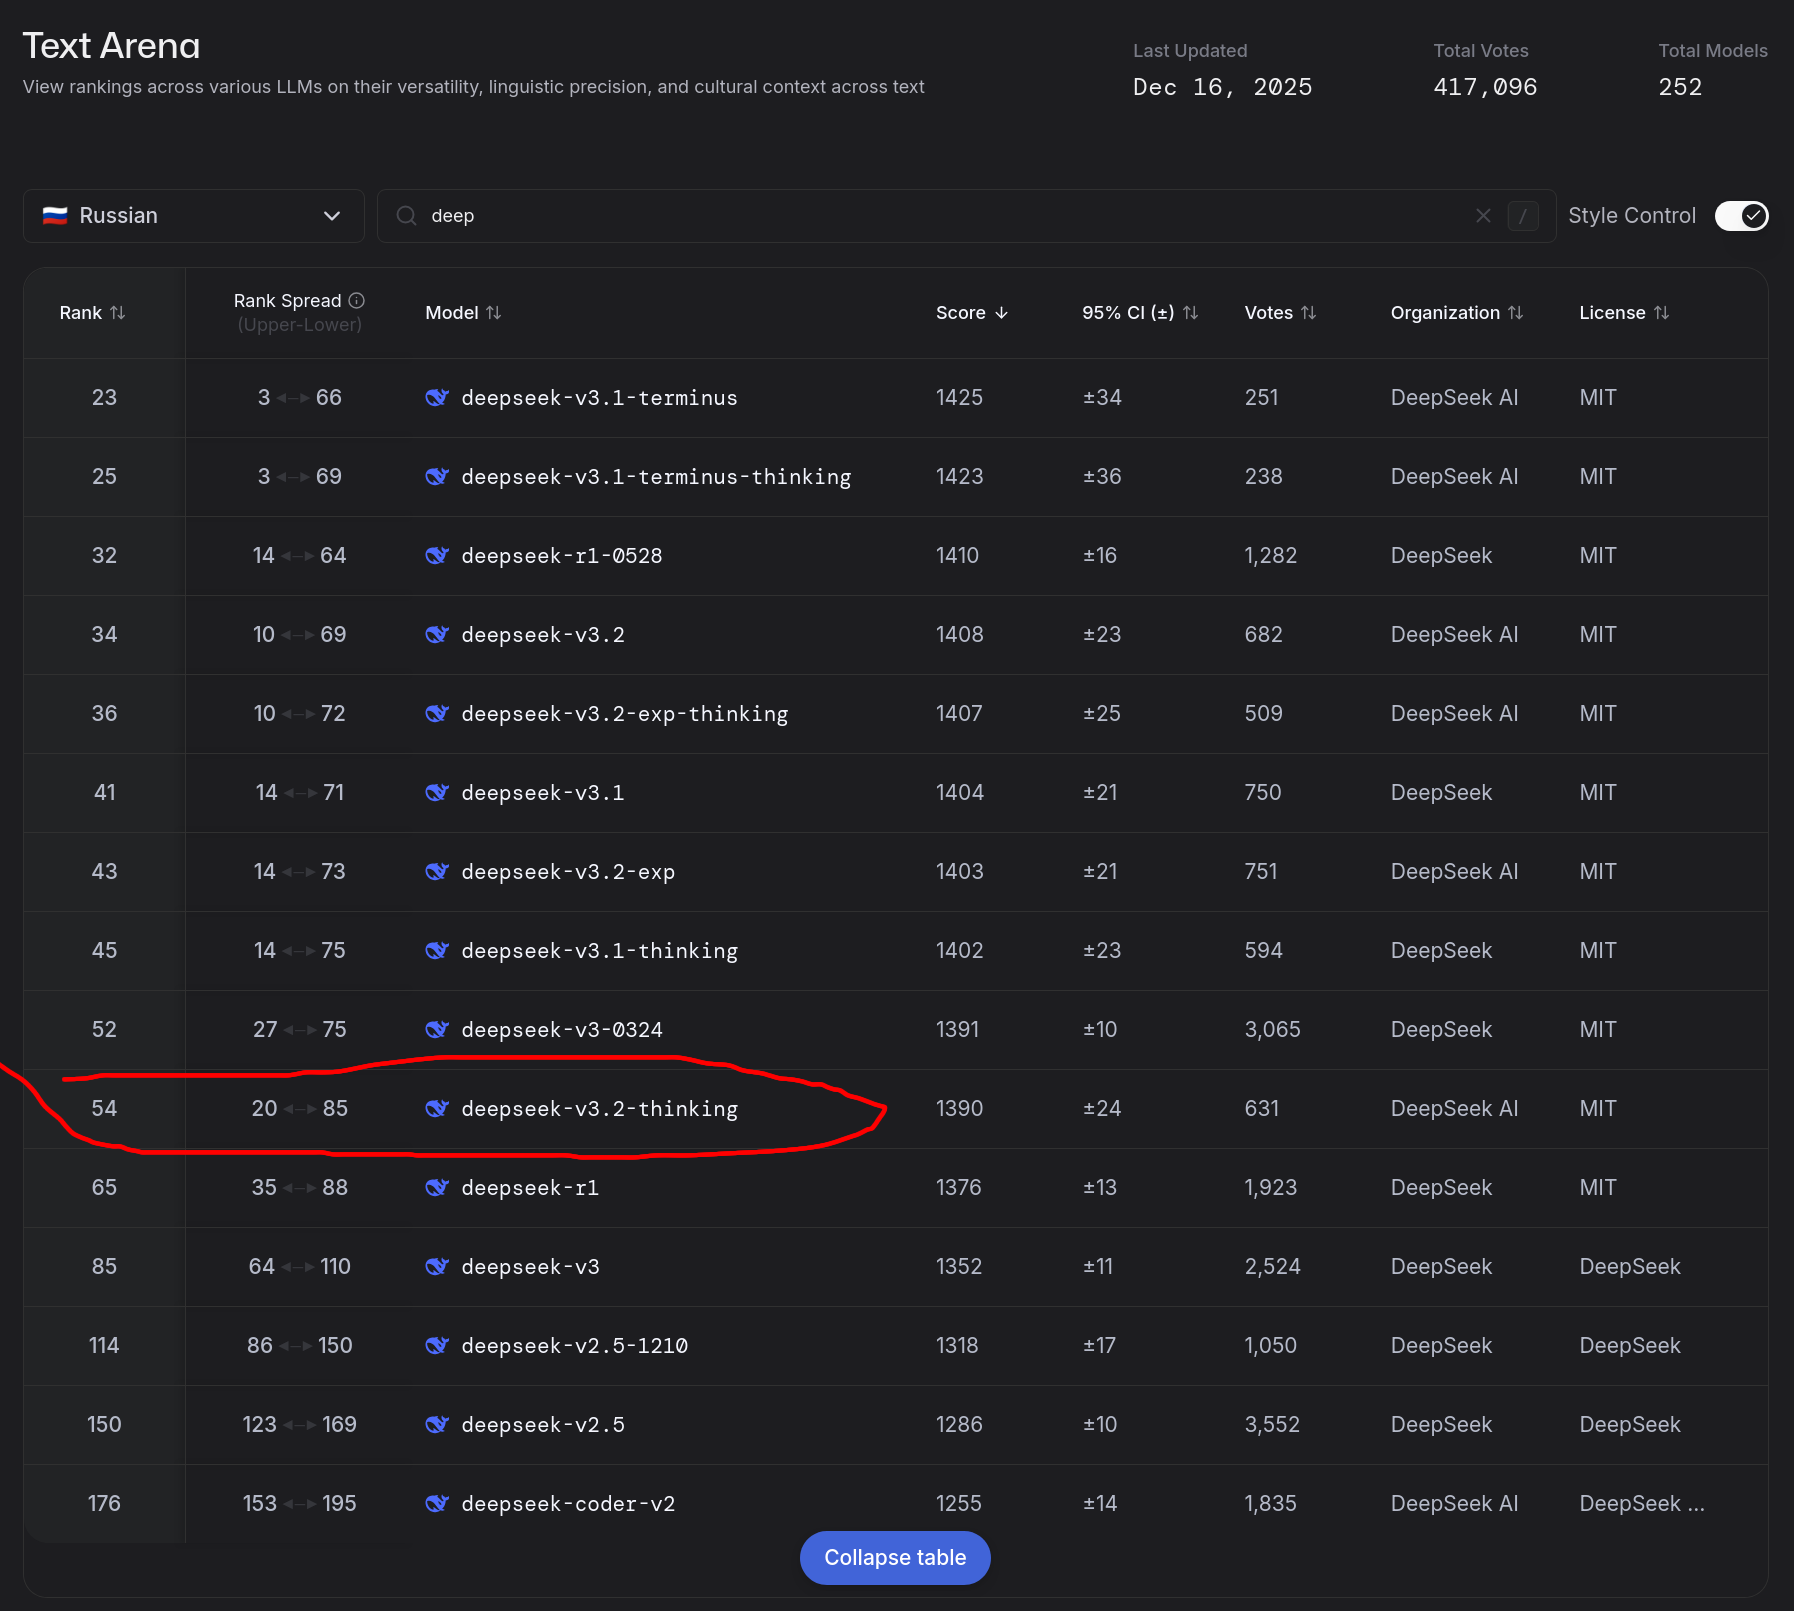Click the deepseek-v3.2-exp-thinking model link
The width and height of the screenshot is (1794, 1611).
pyautogui.click(x=625, y=714)
